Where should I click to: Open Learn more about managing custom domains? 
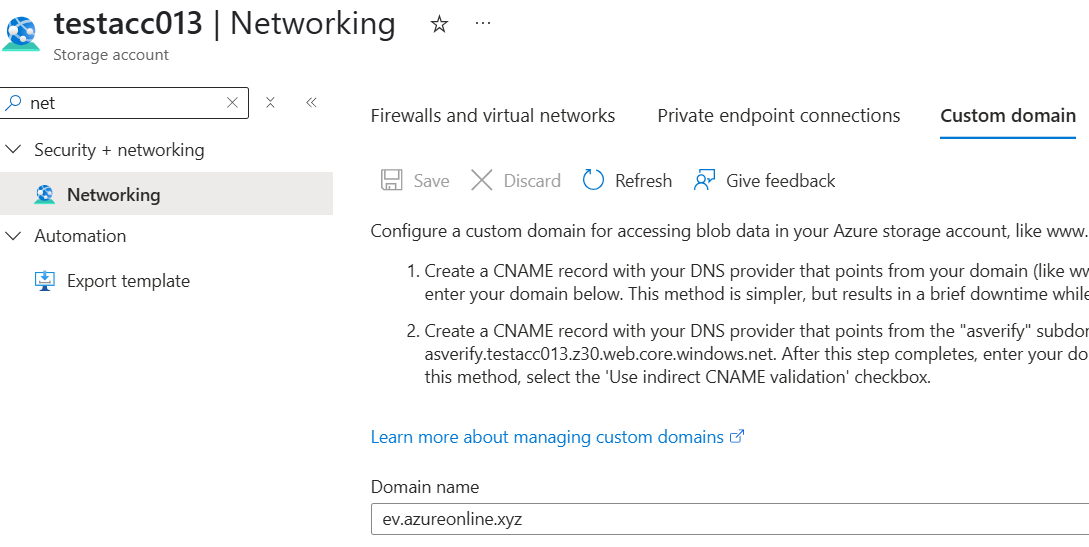(x=547, y=437)
